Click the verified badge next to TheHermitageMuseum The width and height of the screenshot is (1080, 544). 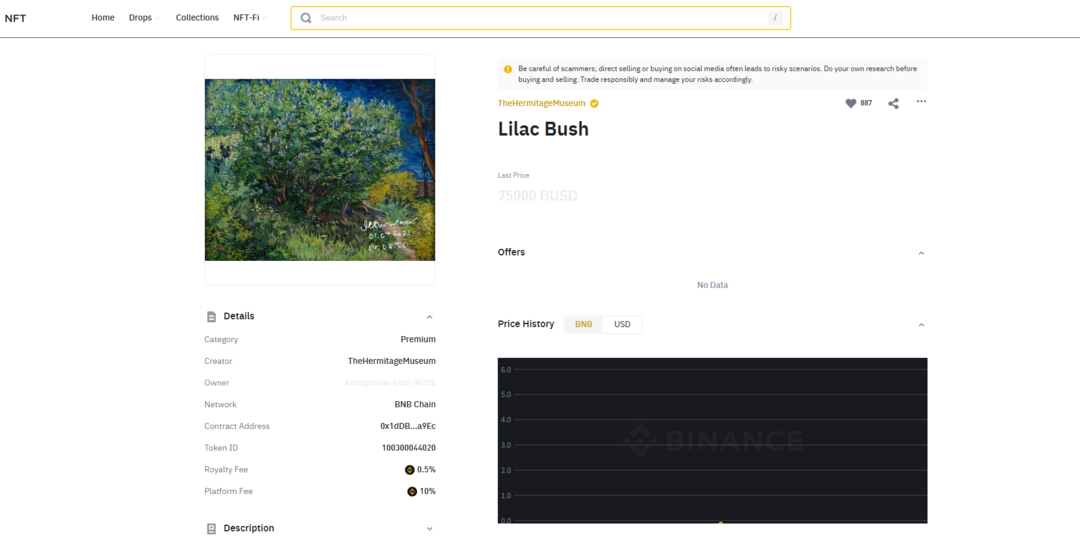pyautogui.click(x=594, y=103)
